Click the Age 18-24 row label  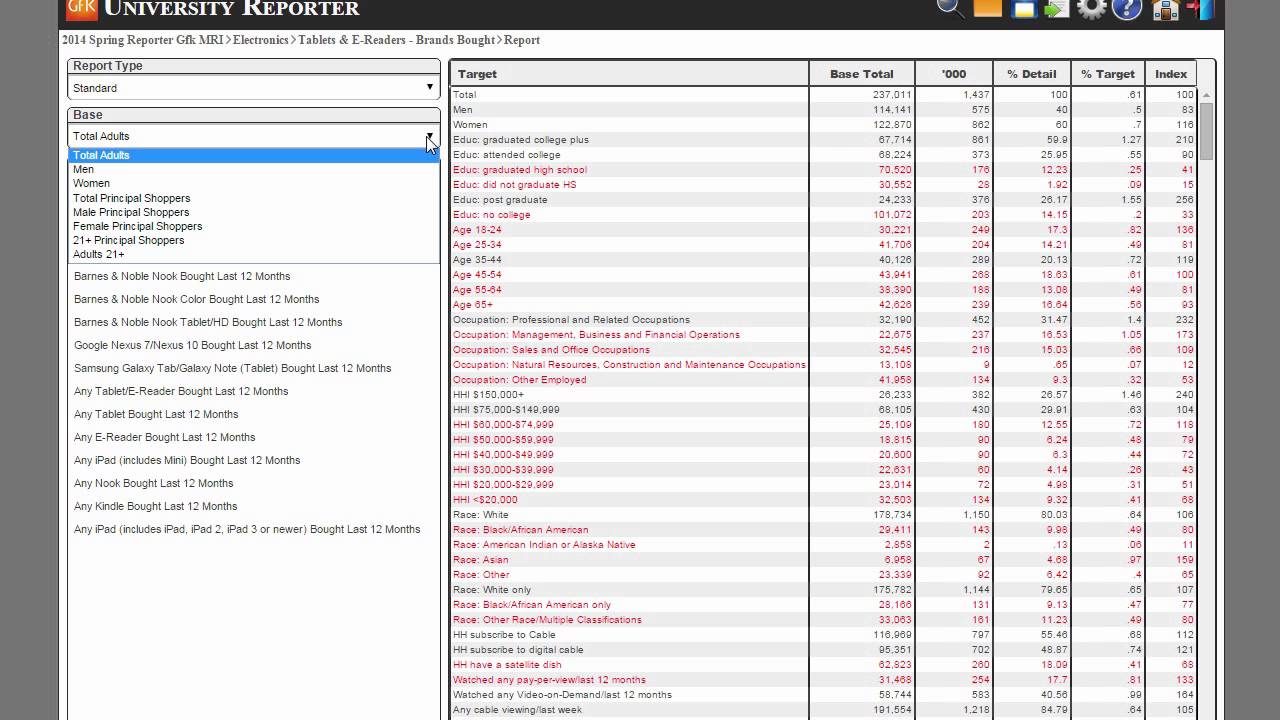coord(477,230)
